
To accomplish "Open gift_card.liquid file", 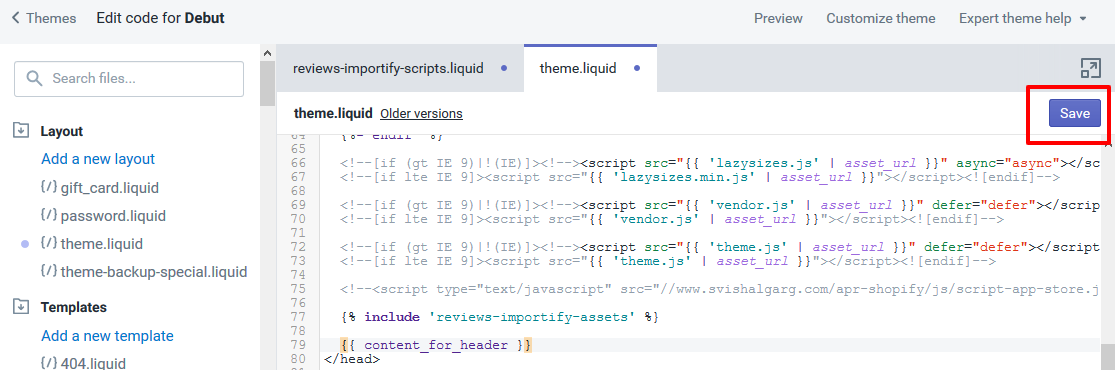I will 110,188.
